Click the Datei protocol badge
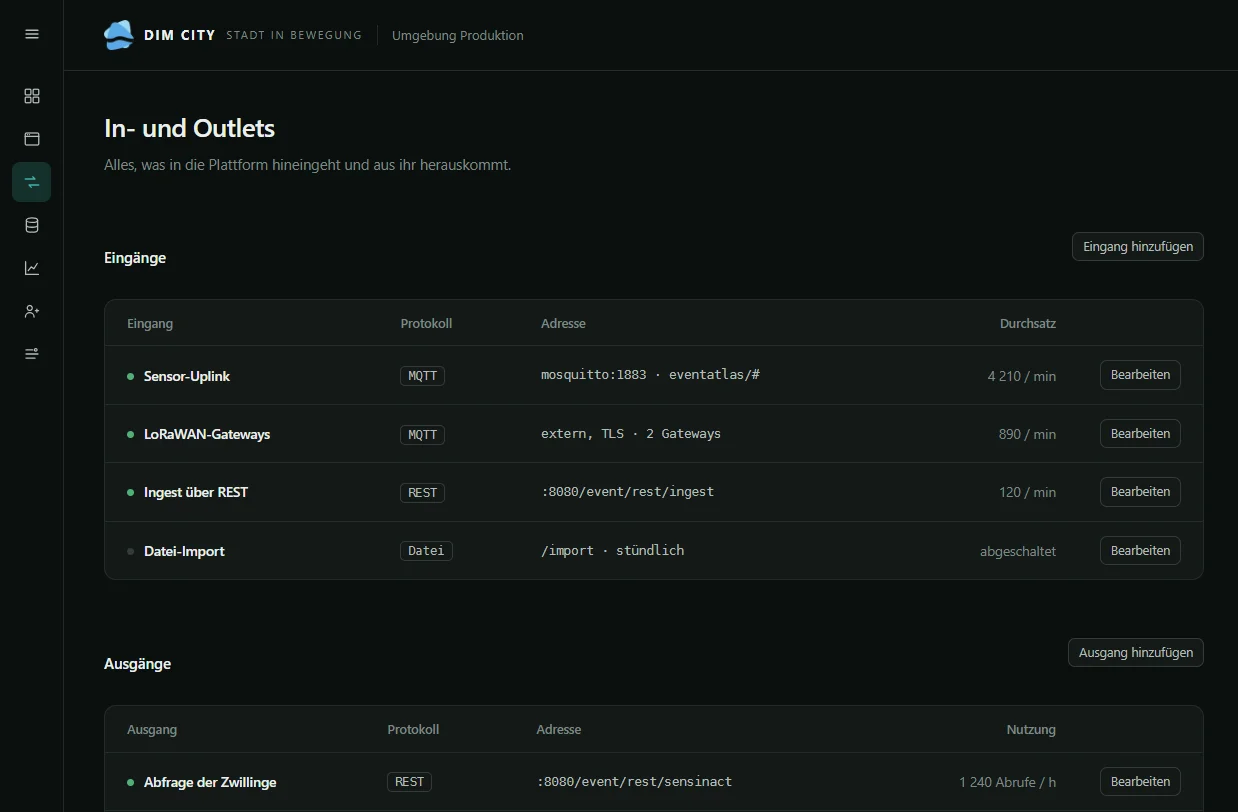This screenshot has height=812, width=1238. point(427,551)
